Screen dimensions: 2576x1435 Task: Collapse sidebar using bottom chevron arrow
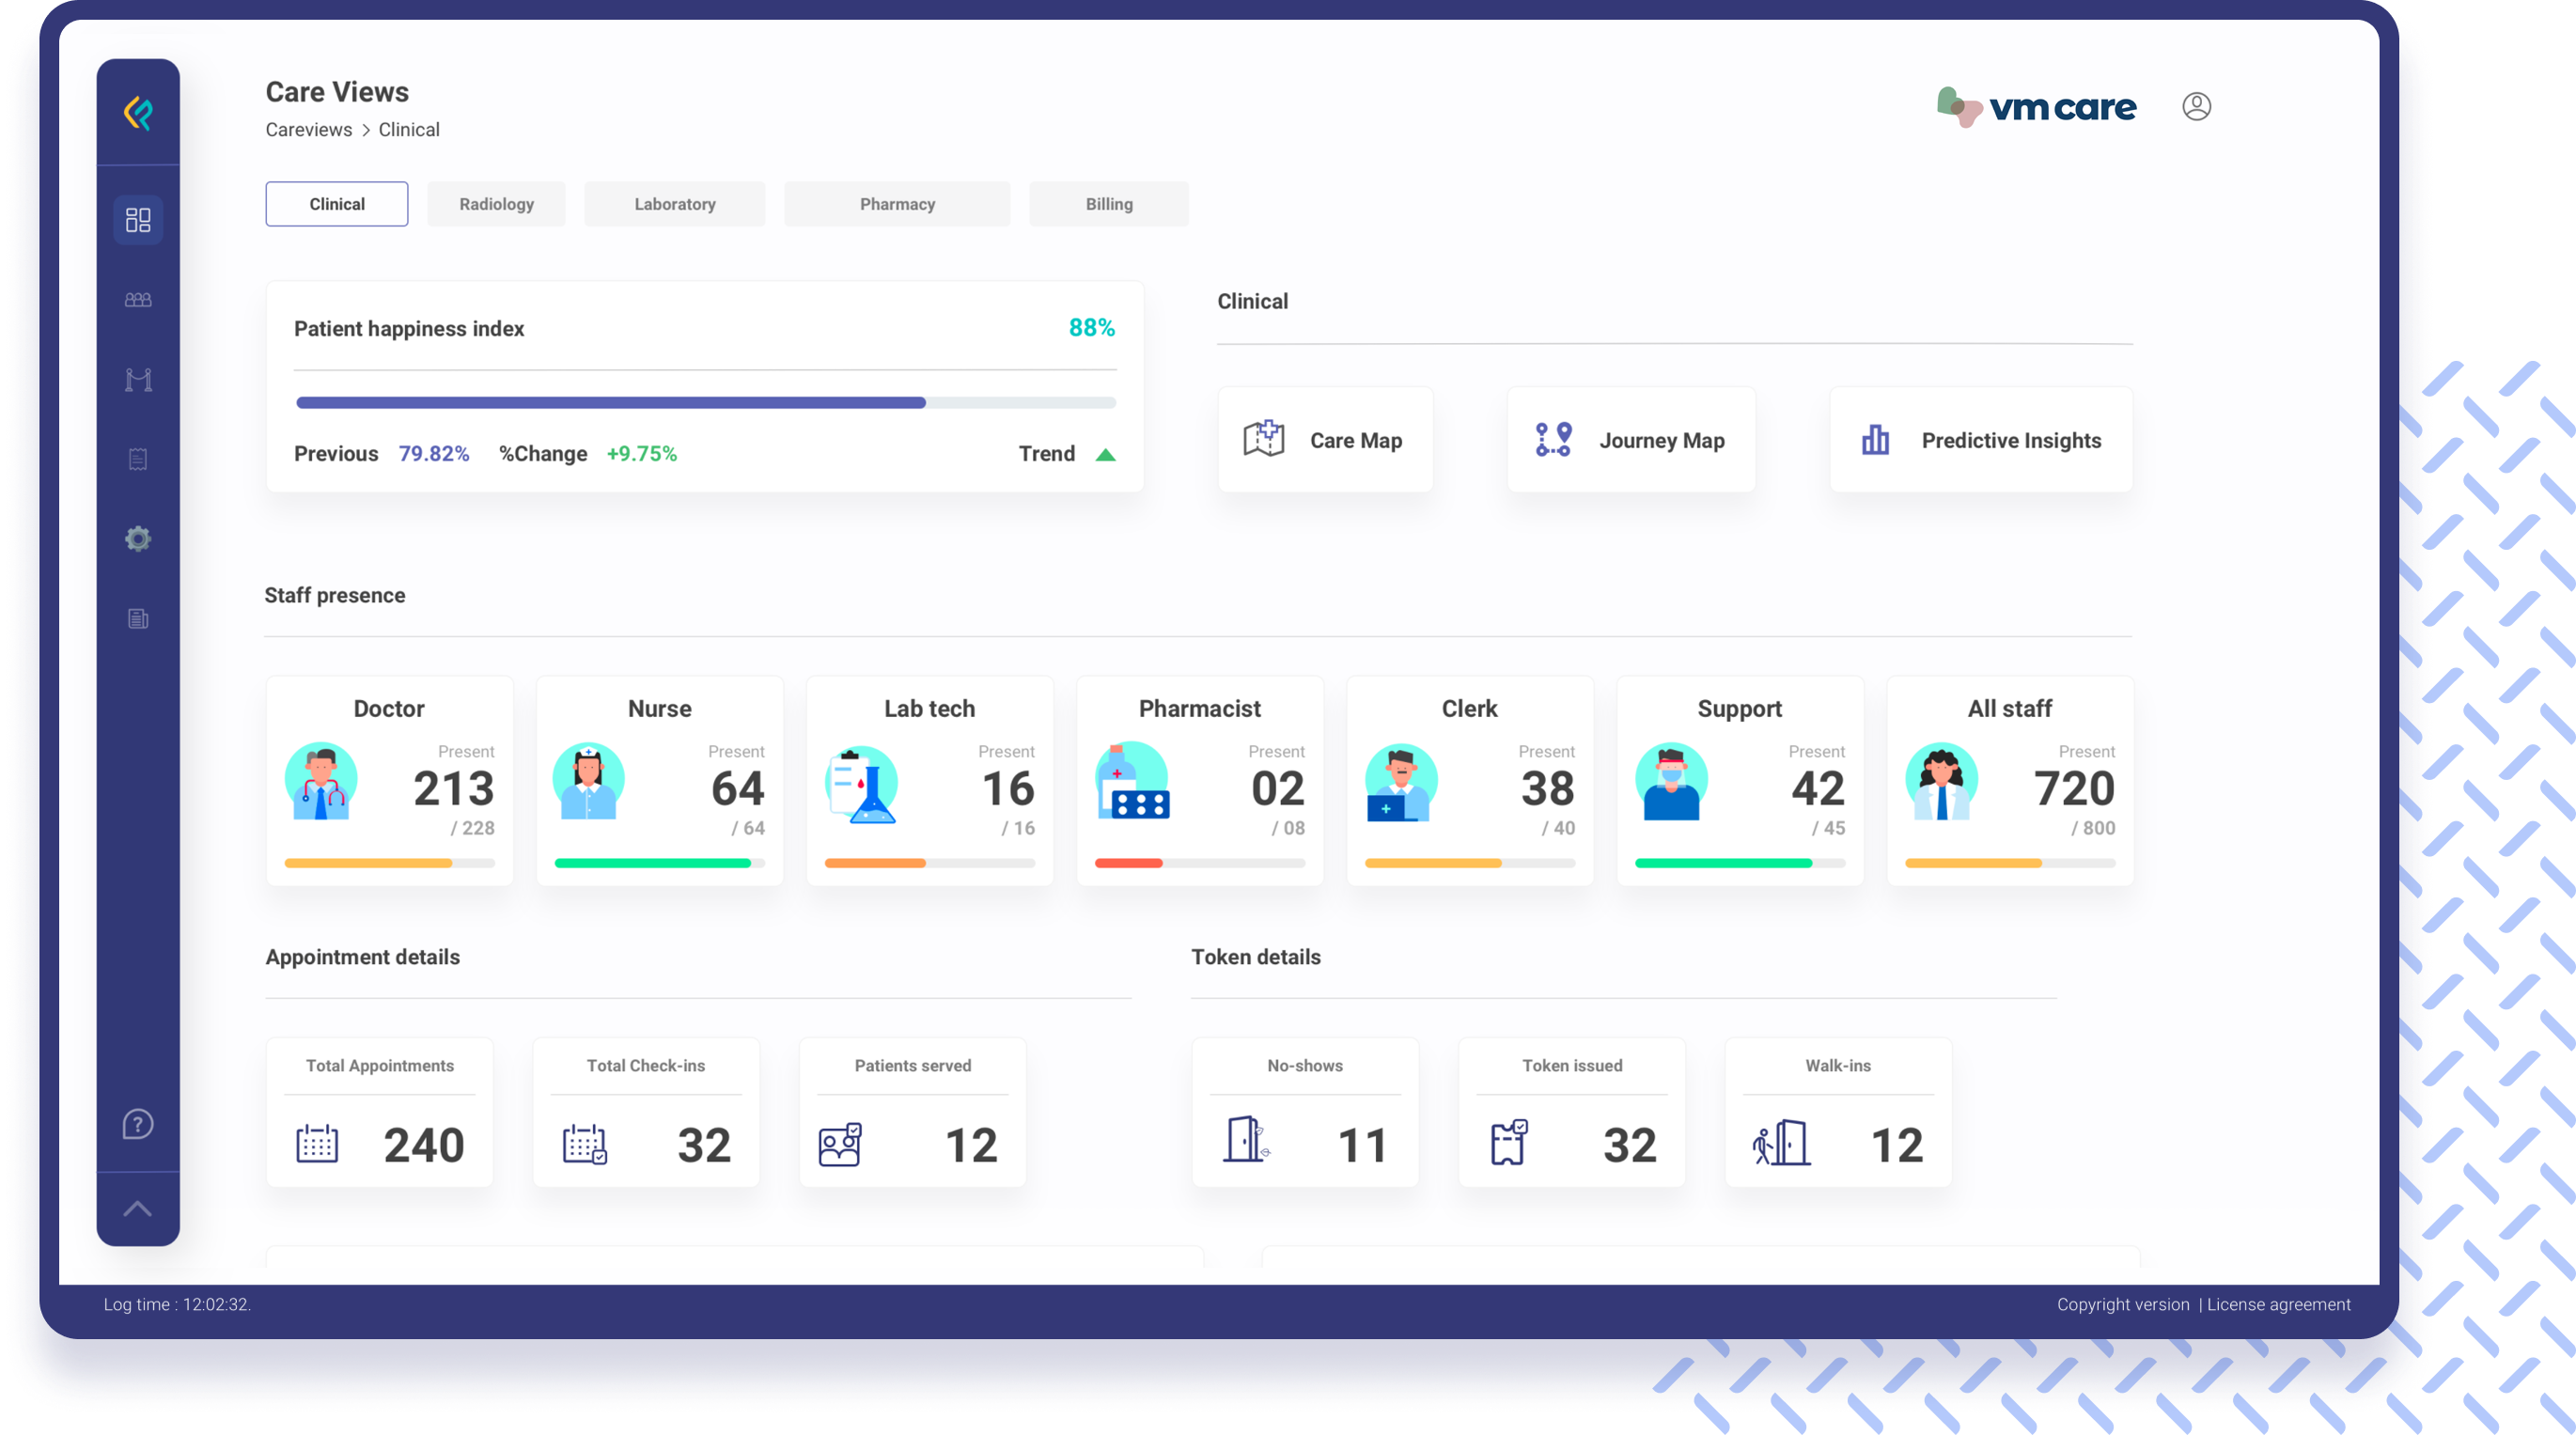pos(138,1209)
